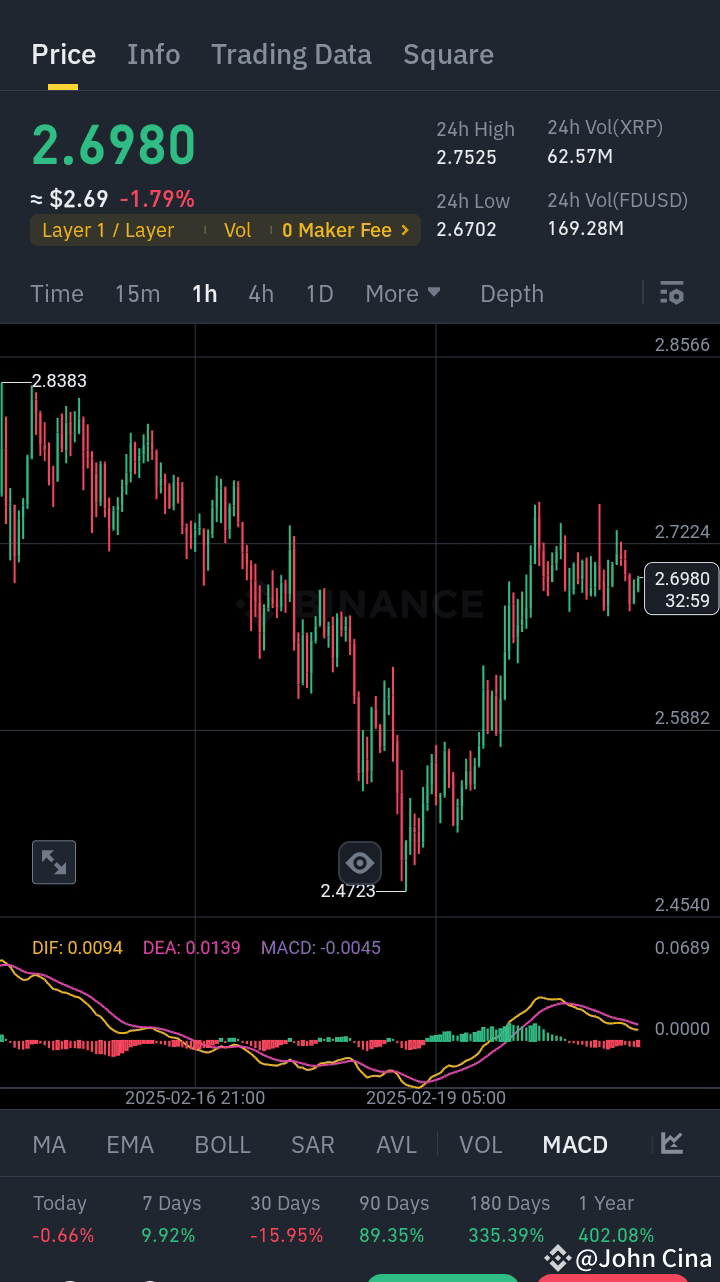The width and height of the screenshot is (720, 1282).
Task: Tap Vol tag in banner
Action: tap(238, 230)
